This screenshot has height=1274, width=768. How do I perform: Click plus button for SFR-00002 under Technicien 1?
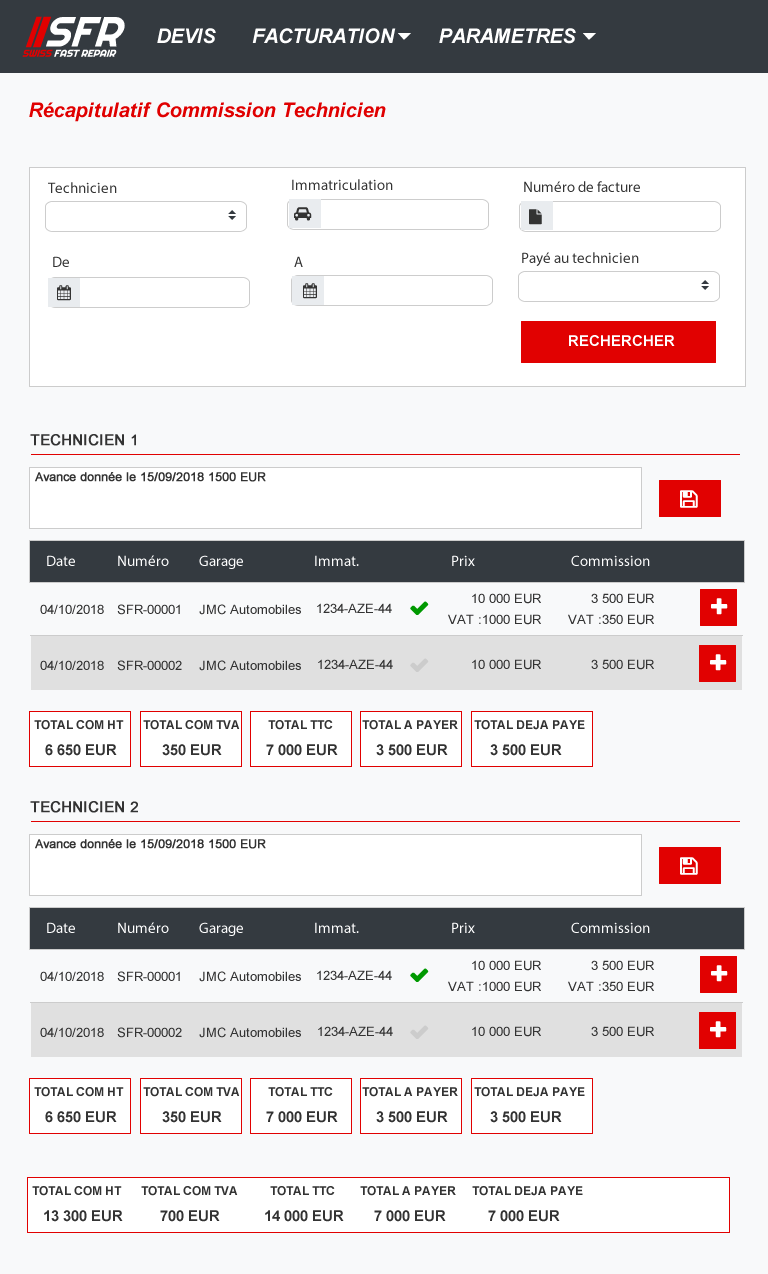pos(718,663)
